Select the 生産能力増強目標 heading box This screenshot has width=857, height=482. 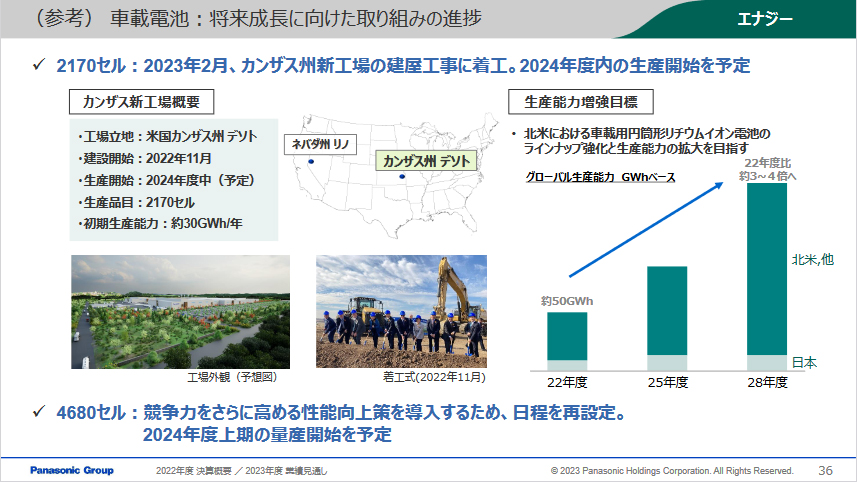[580, 102]
